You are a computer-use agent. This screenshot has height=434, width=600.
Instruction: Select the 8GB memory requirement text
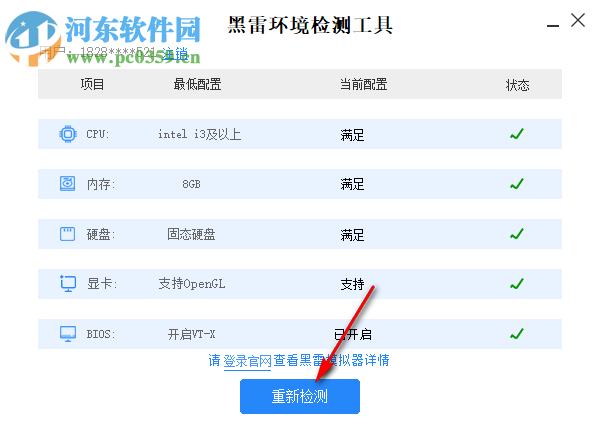(191, 184)
